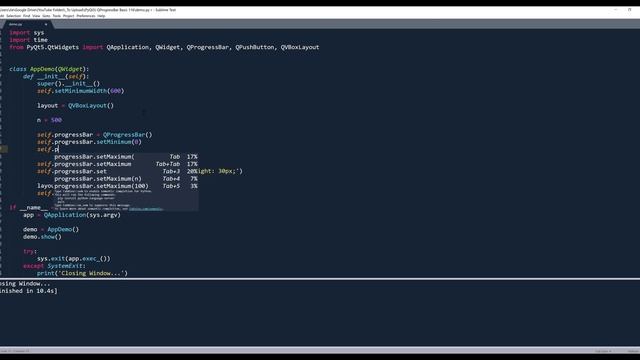Click the self.progressBar = QProgressBar() line
The image size is (640, 360).
[x=95, y=135]
